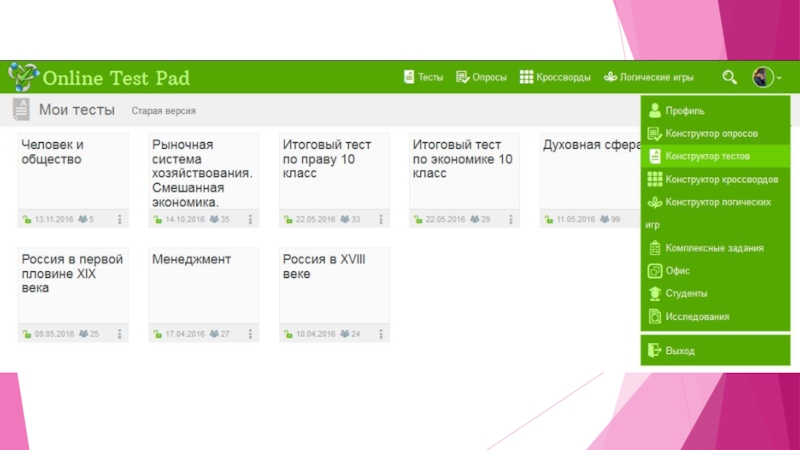Viewport: 800px width, 450px height.
Task: Open Студенты menu entry
Action: tap(715, 293)
